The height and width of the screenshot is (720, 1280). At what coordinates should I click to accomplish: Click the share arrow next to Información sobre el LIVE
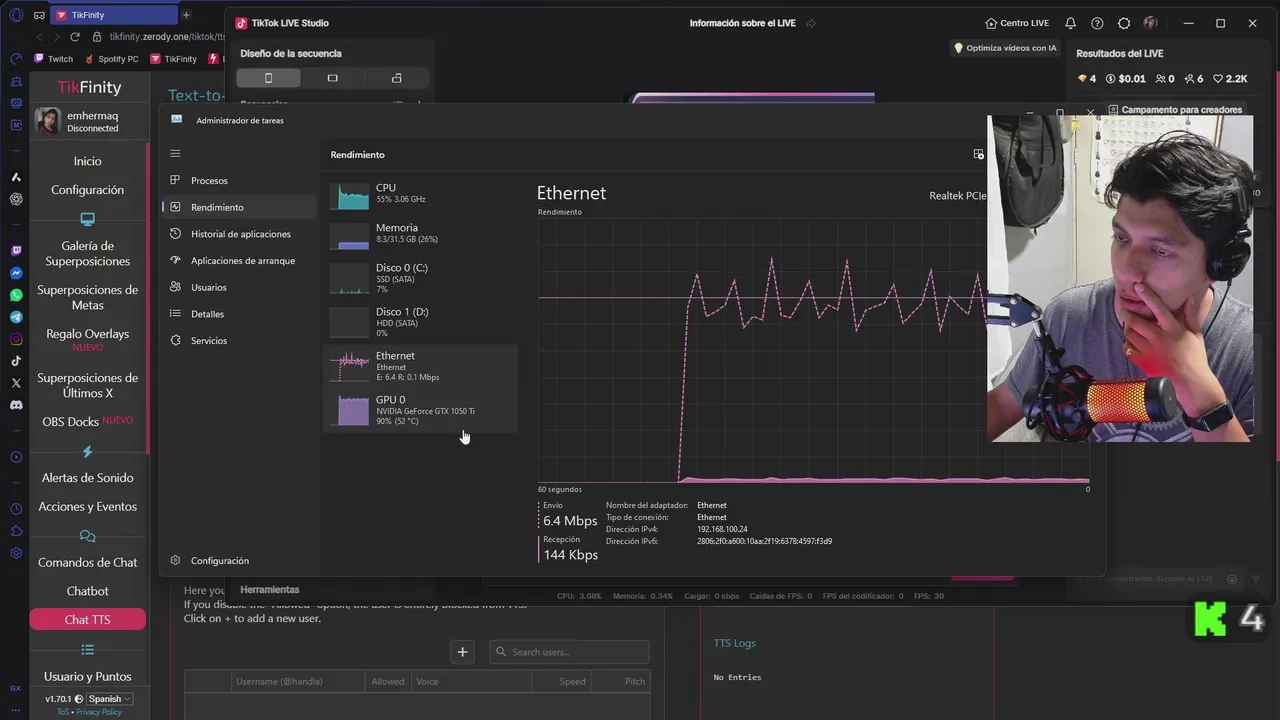click(811, 23)
